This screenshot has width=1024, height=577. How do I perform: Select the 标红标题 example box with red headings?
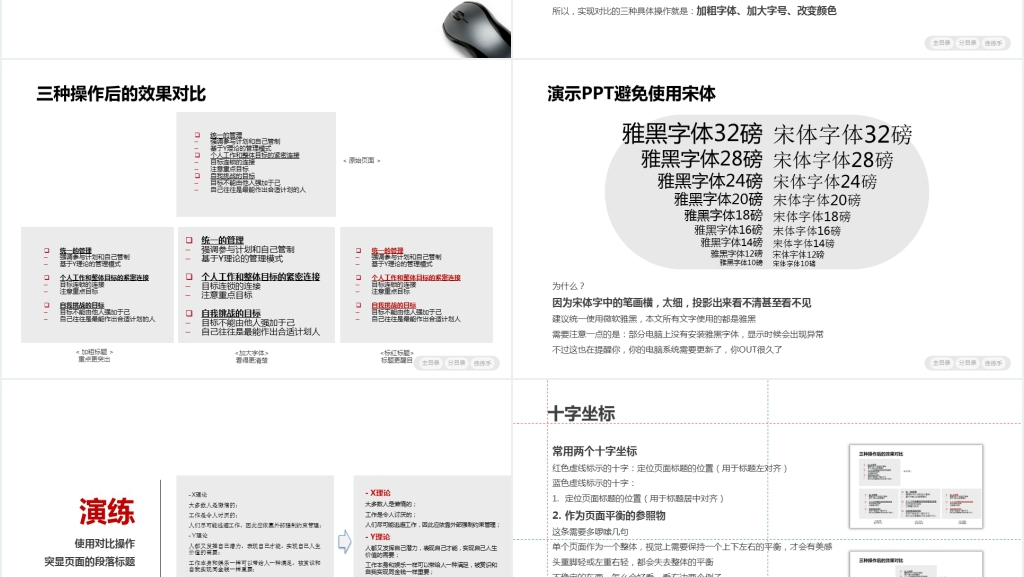416,285
